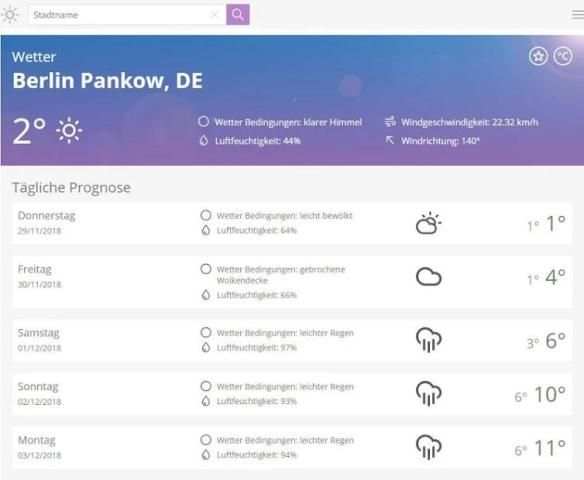
Task: Click the sun logo in header
Action: pyautogui.click(x=10, y=15)
